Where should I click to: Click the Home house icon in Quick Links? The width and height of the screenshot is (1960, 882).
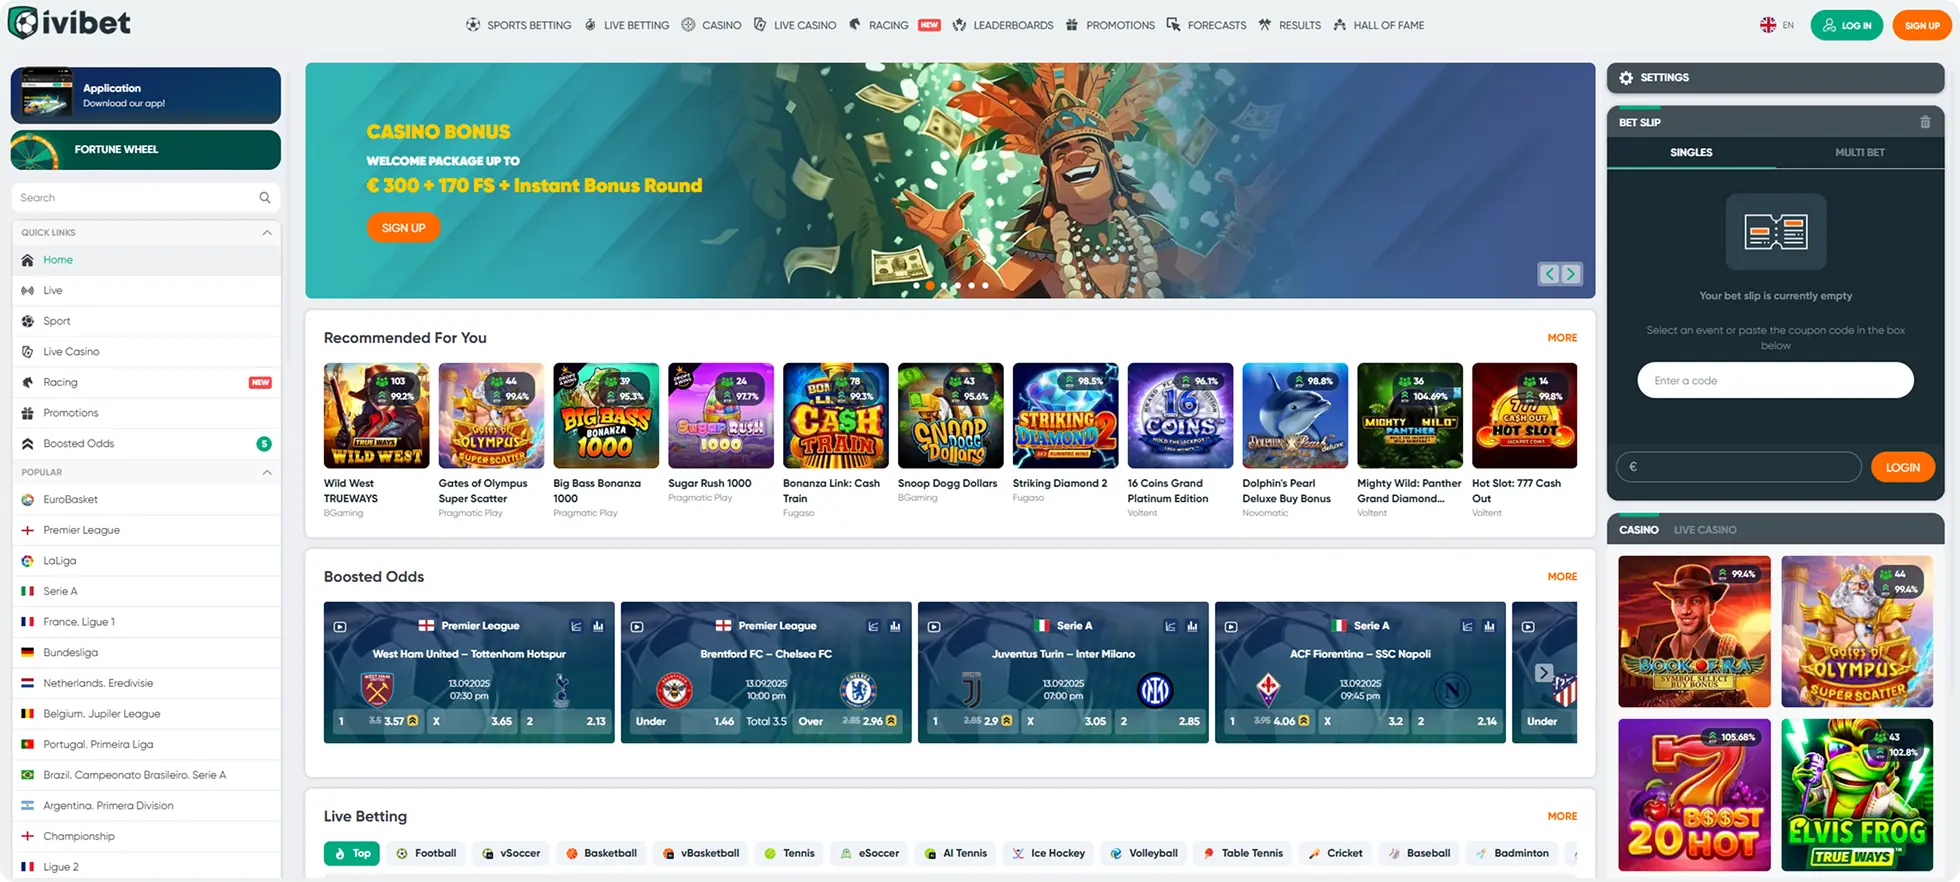(28, 260)
